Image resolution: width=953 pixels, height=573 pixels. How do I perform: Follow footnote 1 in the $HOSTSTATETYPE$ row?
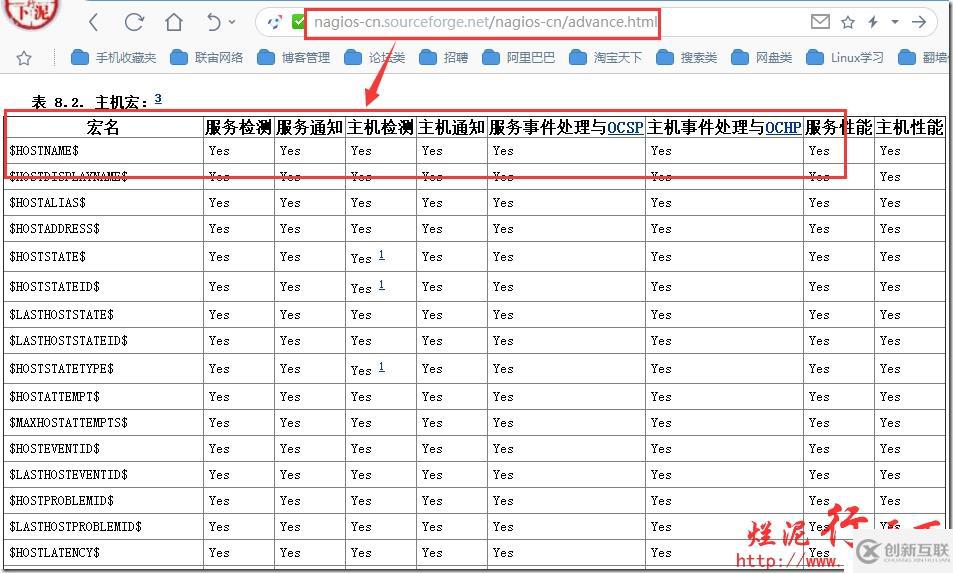[x=382, y=366]
